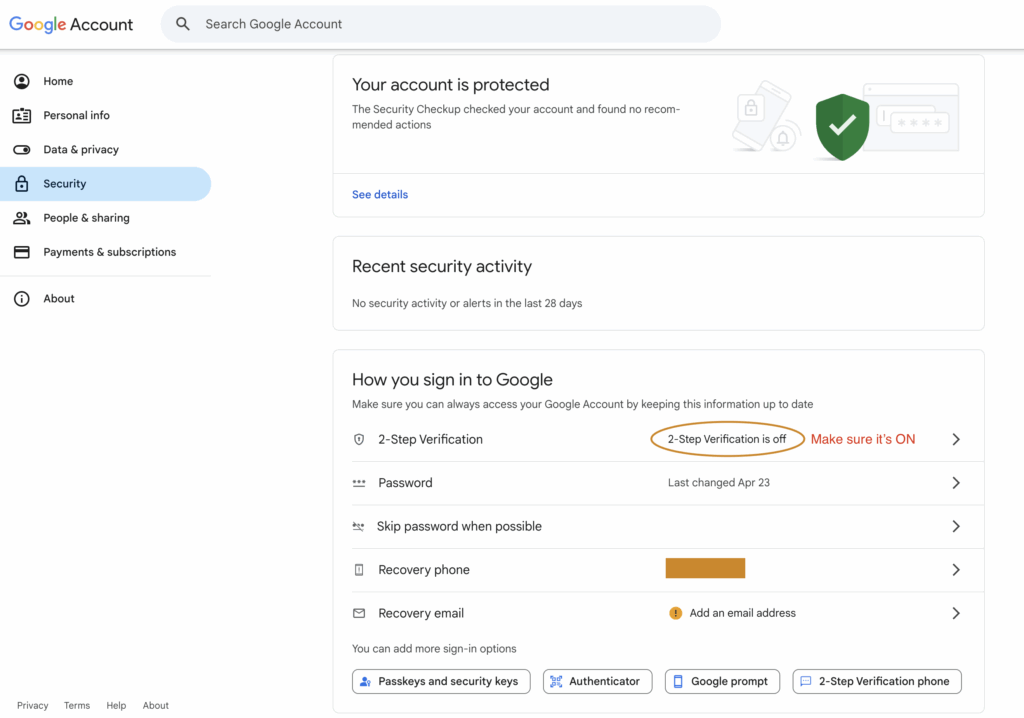Open the Skip password when possible chevron
Viewport: 1024px width, 718px height.
tap(955, 526)
